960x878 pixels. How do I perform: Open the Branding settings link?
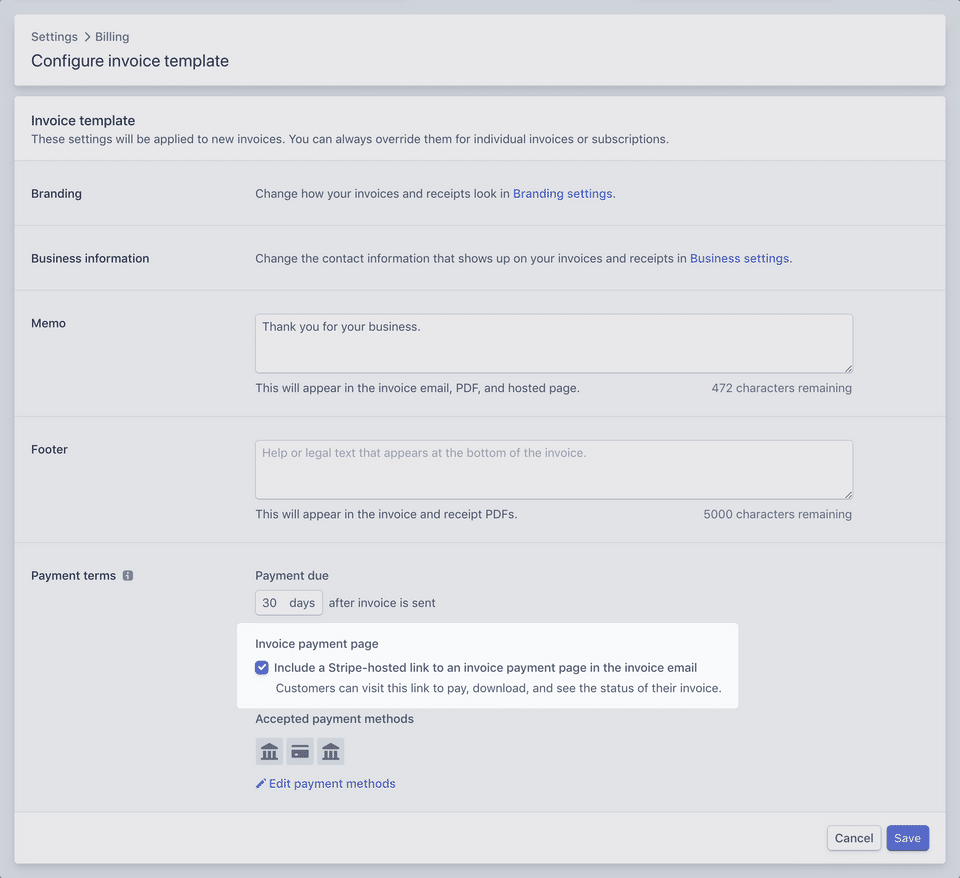pyautogui.click(x=562, y=194)
